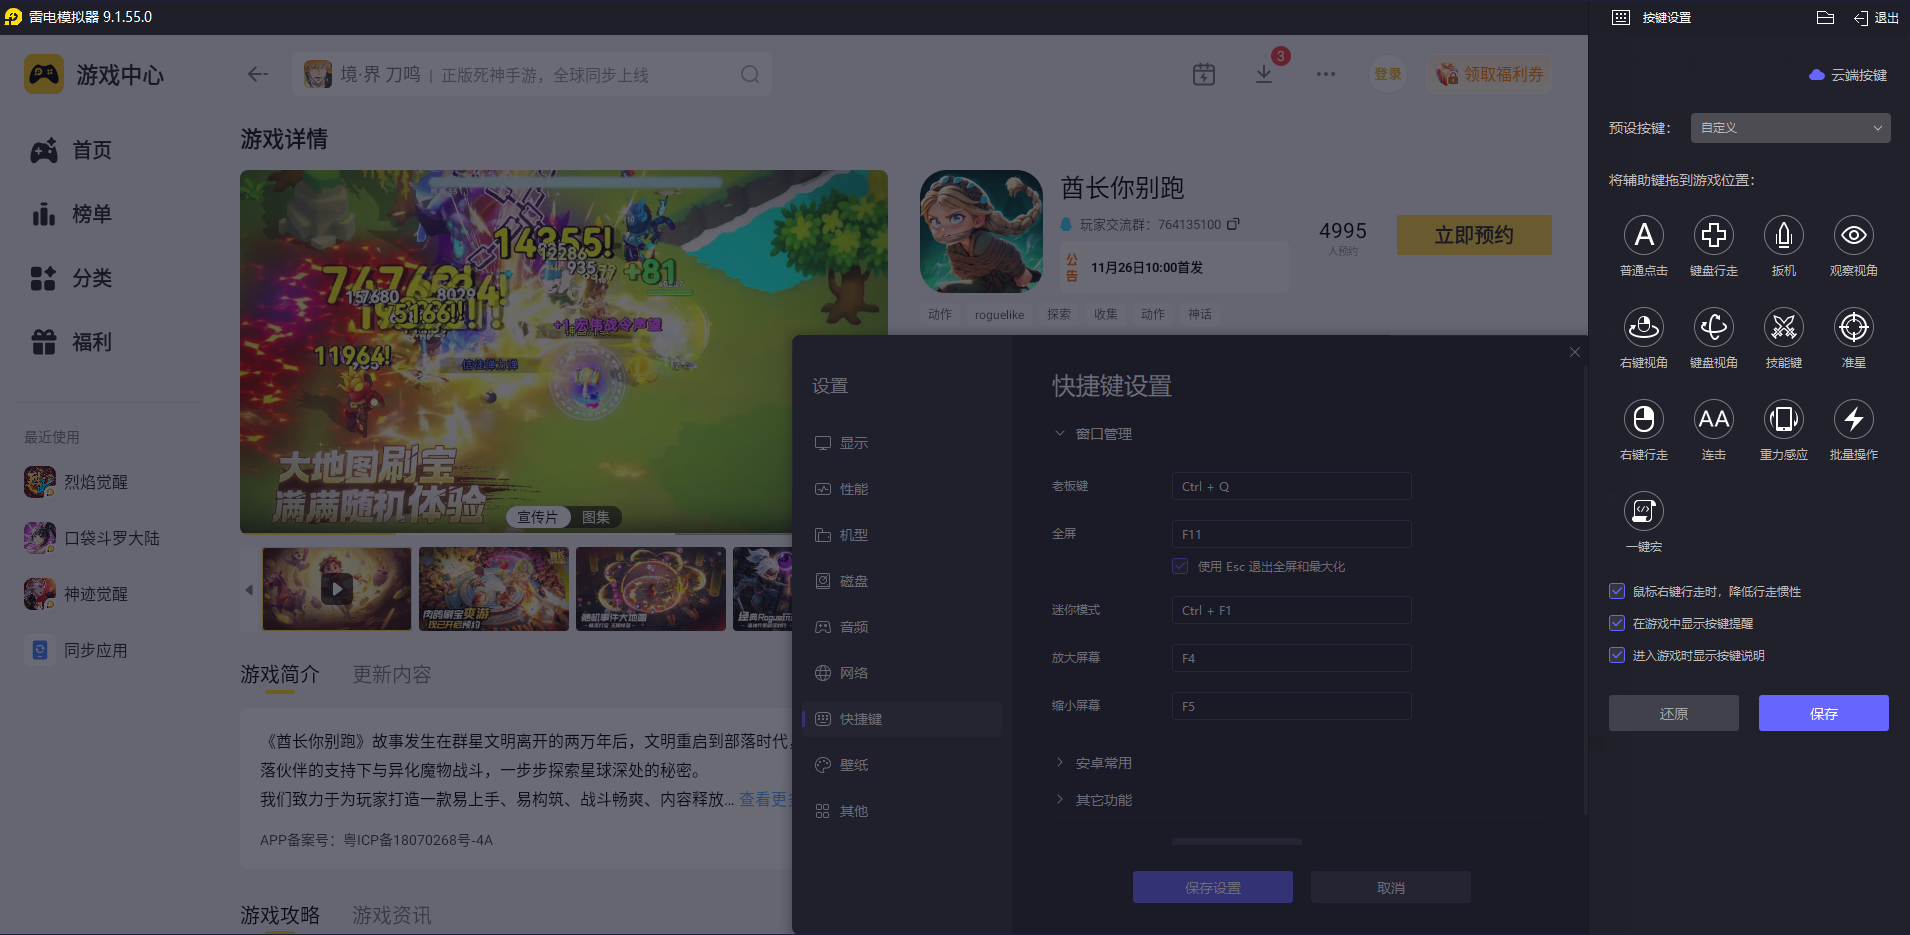Select the 键盘行走 keyboard walk mapping
The width and height of the screenshot is (1910, 935).
1714,237
